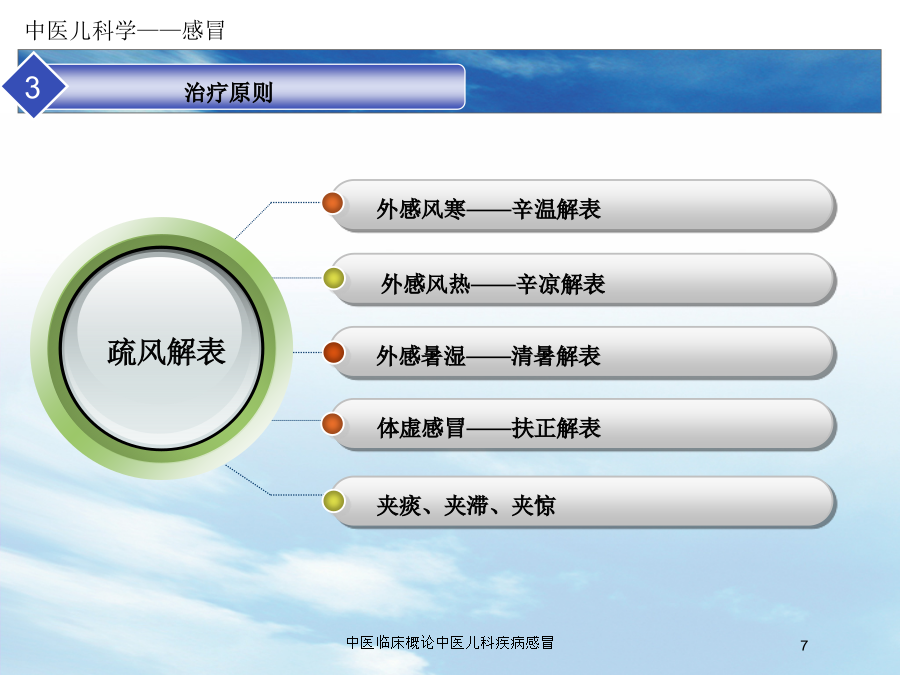The image size is (900, 675).
Task: Click the orange bullet beside 外感风寒
Action: tap(332, 203)
